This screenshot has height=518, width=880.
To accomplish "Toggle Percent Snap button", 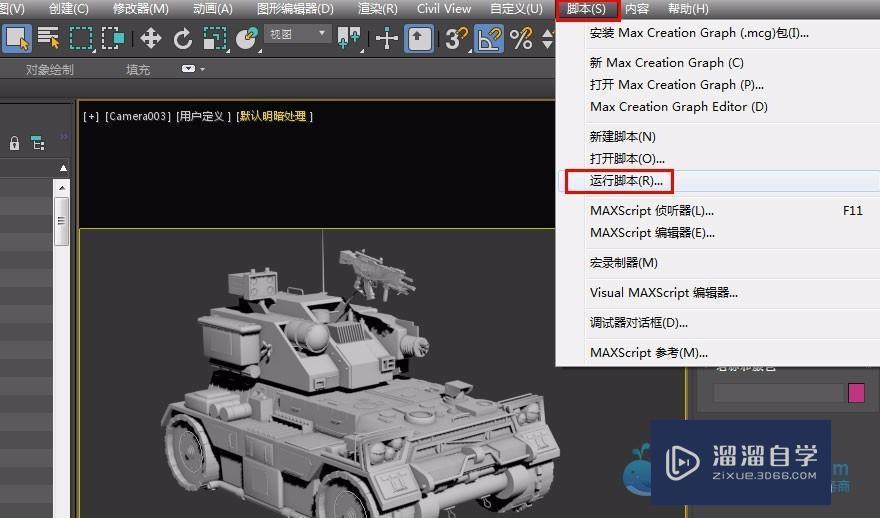I will (521, 39).
